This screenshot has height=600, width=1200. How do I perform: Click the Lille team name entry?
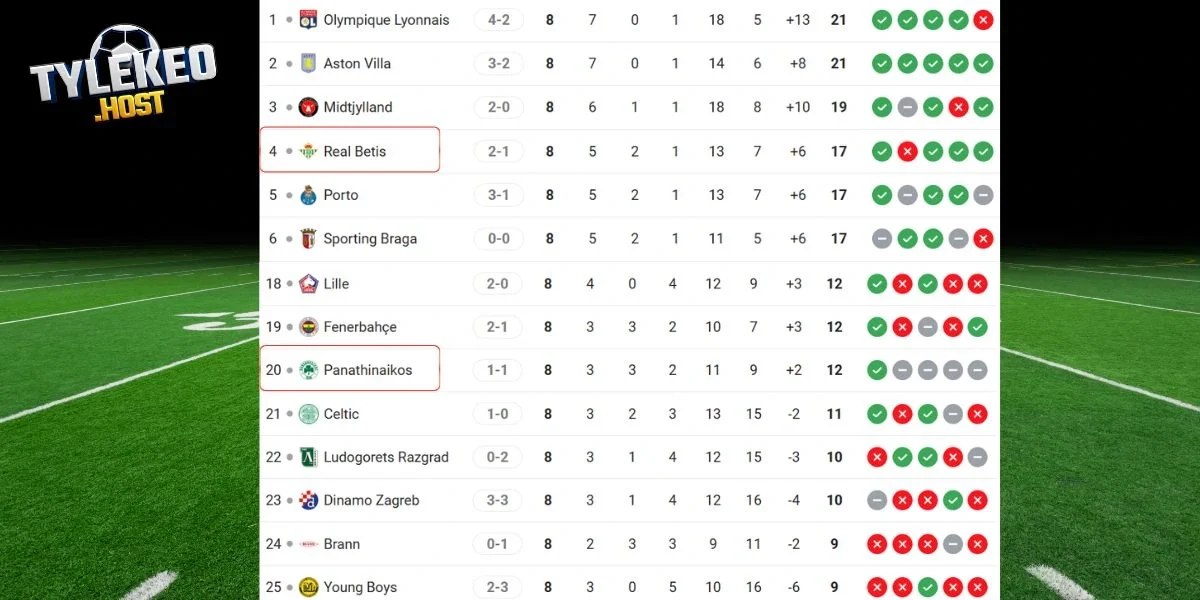(x=335, y=283)
